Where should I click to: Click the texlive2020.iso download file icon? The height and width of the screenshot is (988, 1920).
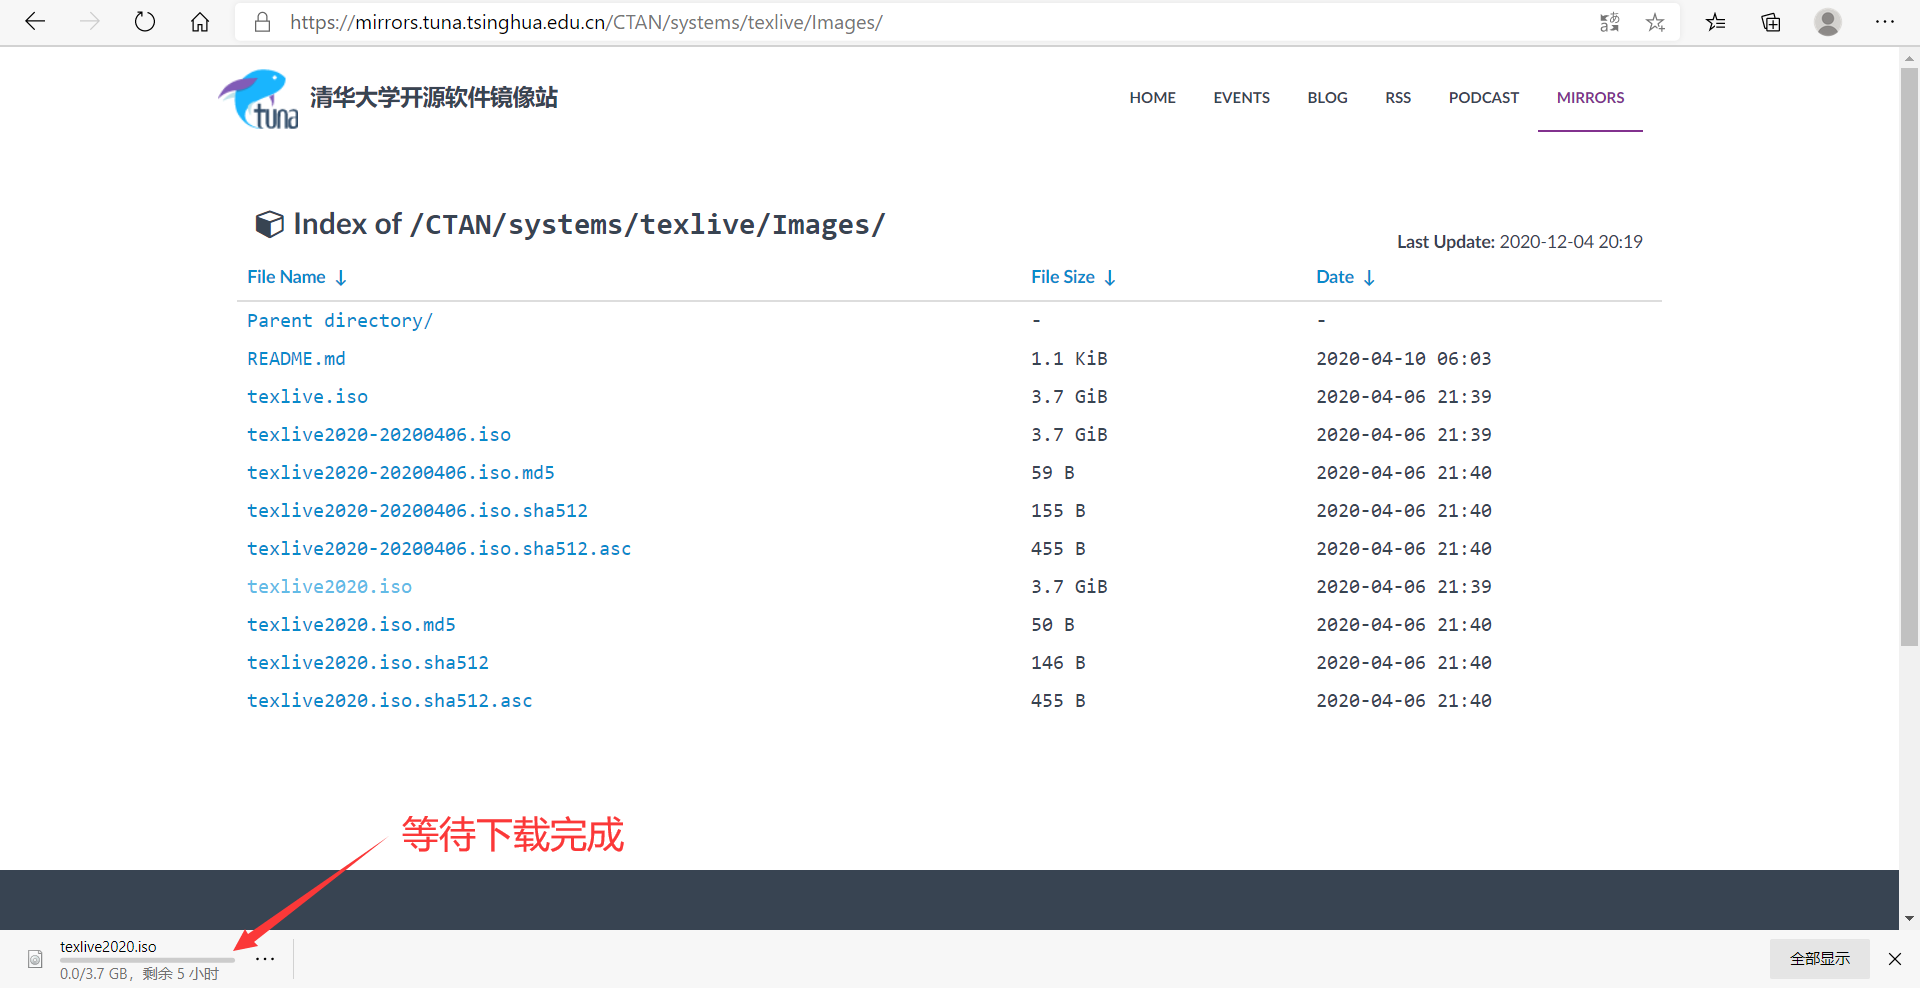[x=35, y=959]
